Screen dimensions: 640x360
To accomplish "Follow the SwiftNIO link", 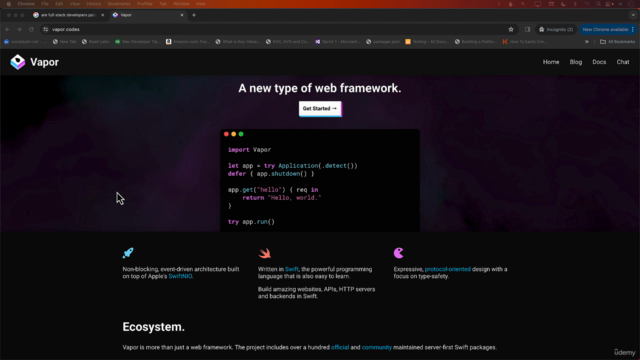I will [x=180, y=276].
